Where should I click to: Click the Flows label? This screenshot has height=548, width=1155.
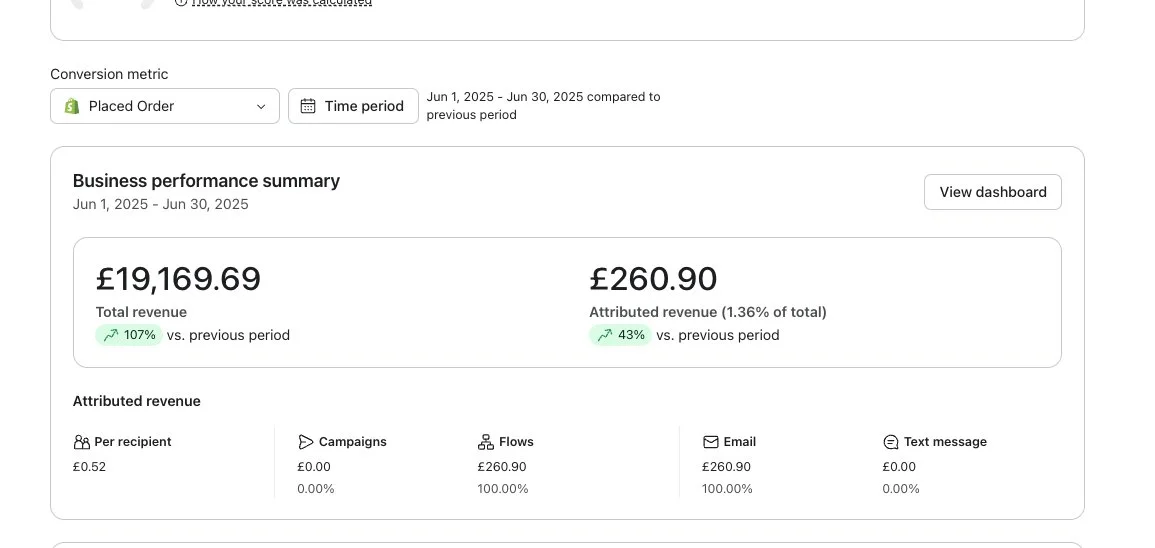[x=516, y=442]
